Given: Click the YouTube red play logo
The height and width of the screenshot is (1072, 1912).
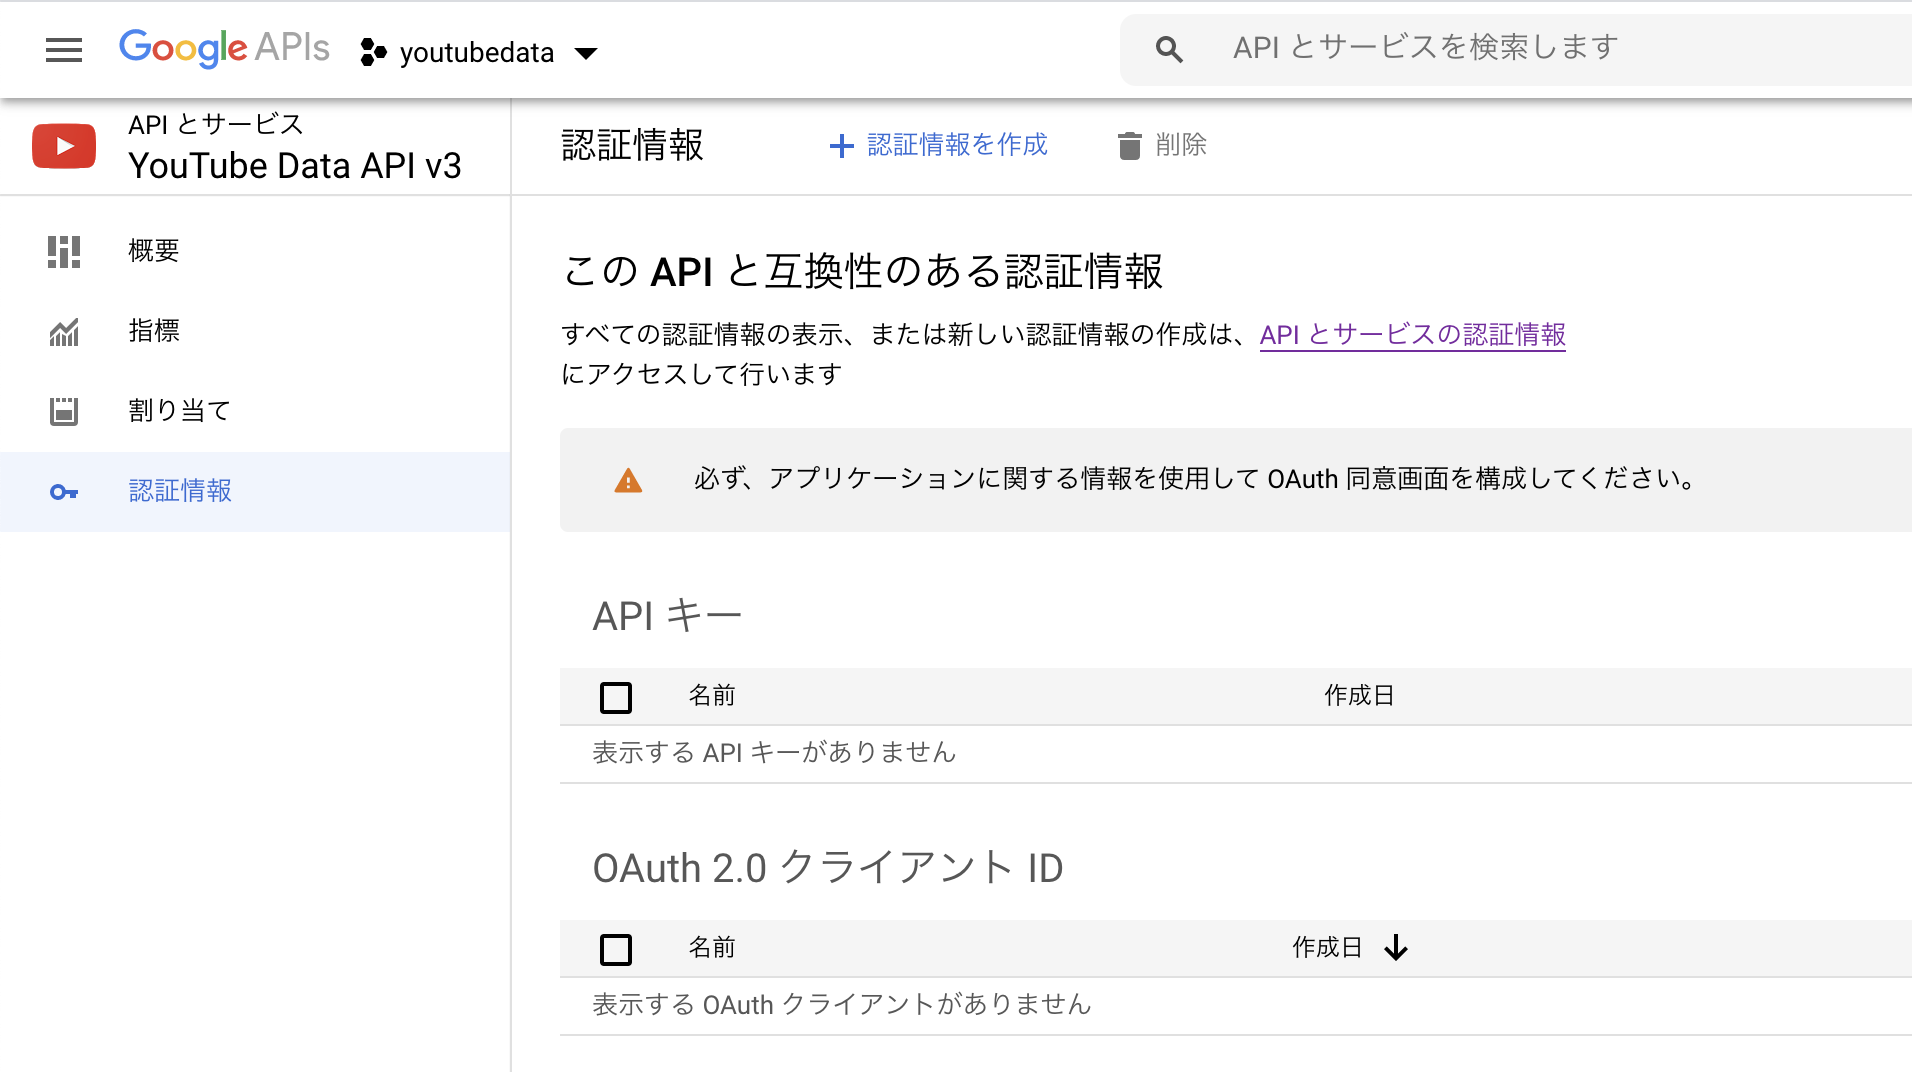Looking at the screenshot, I should (x=64, y=146).
